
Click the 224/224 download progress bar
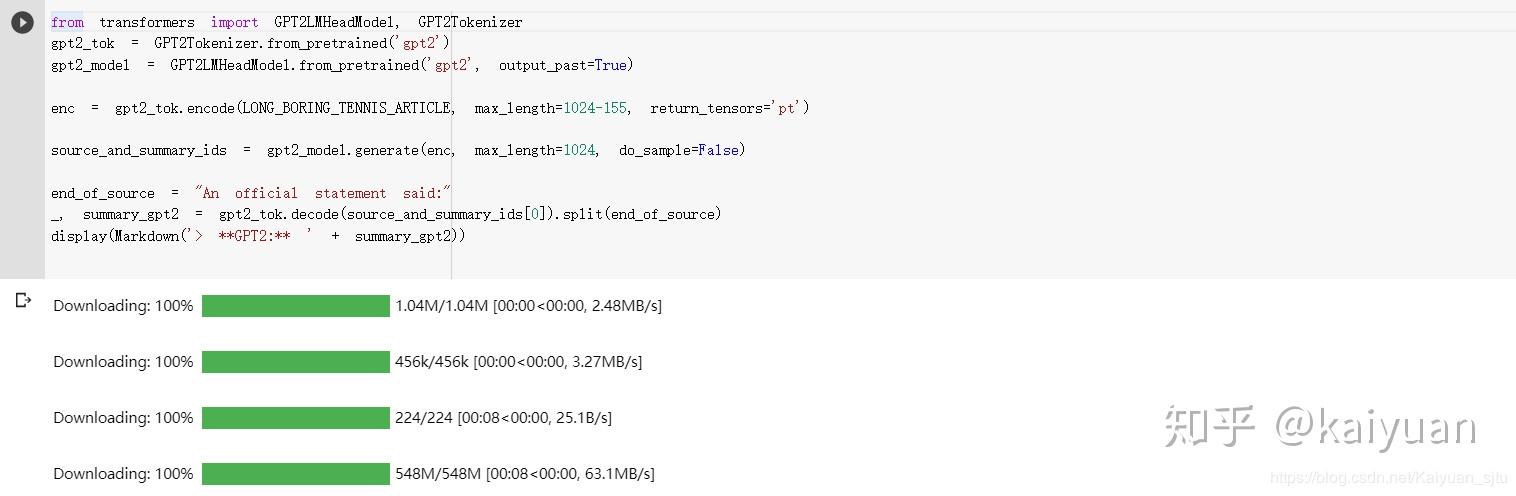295,418
